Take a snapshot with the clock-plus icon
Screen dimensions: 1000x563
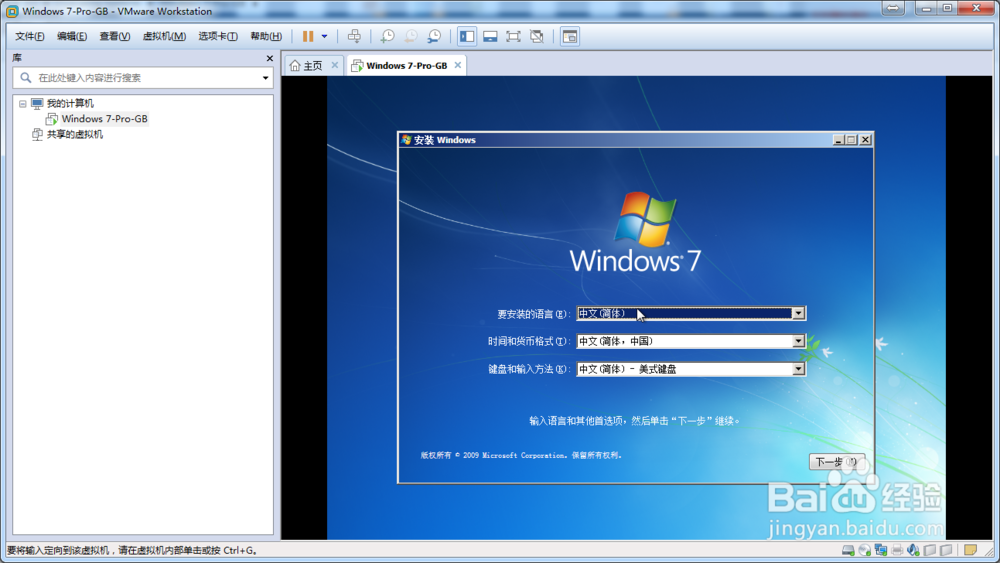click(x=387, y=36)
